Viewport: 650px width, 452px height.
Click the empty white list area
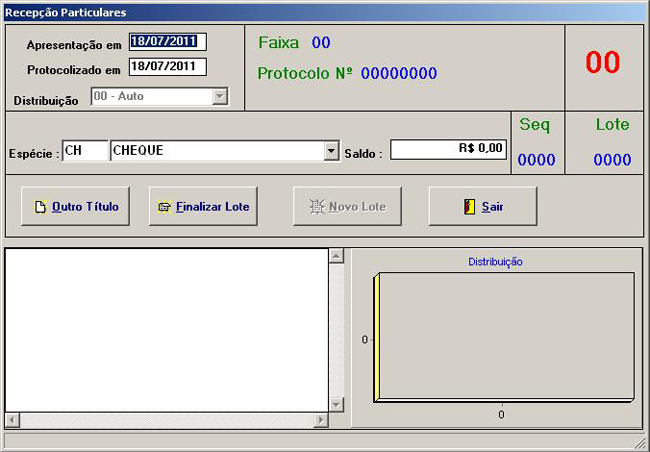click(x=167, y=330)
